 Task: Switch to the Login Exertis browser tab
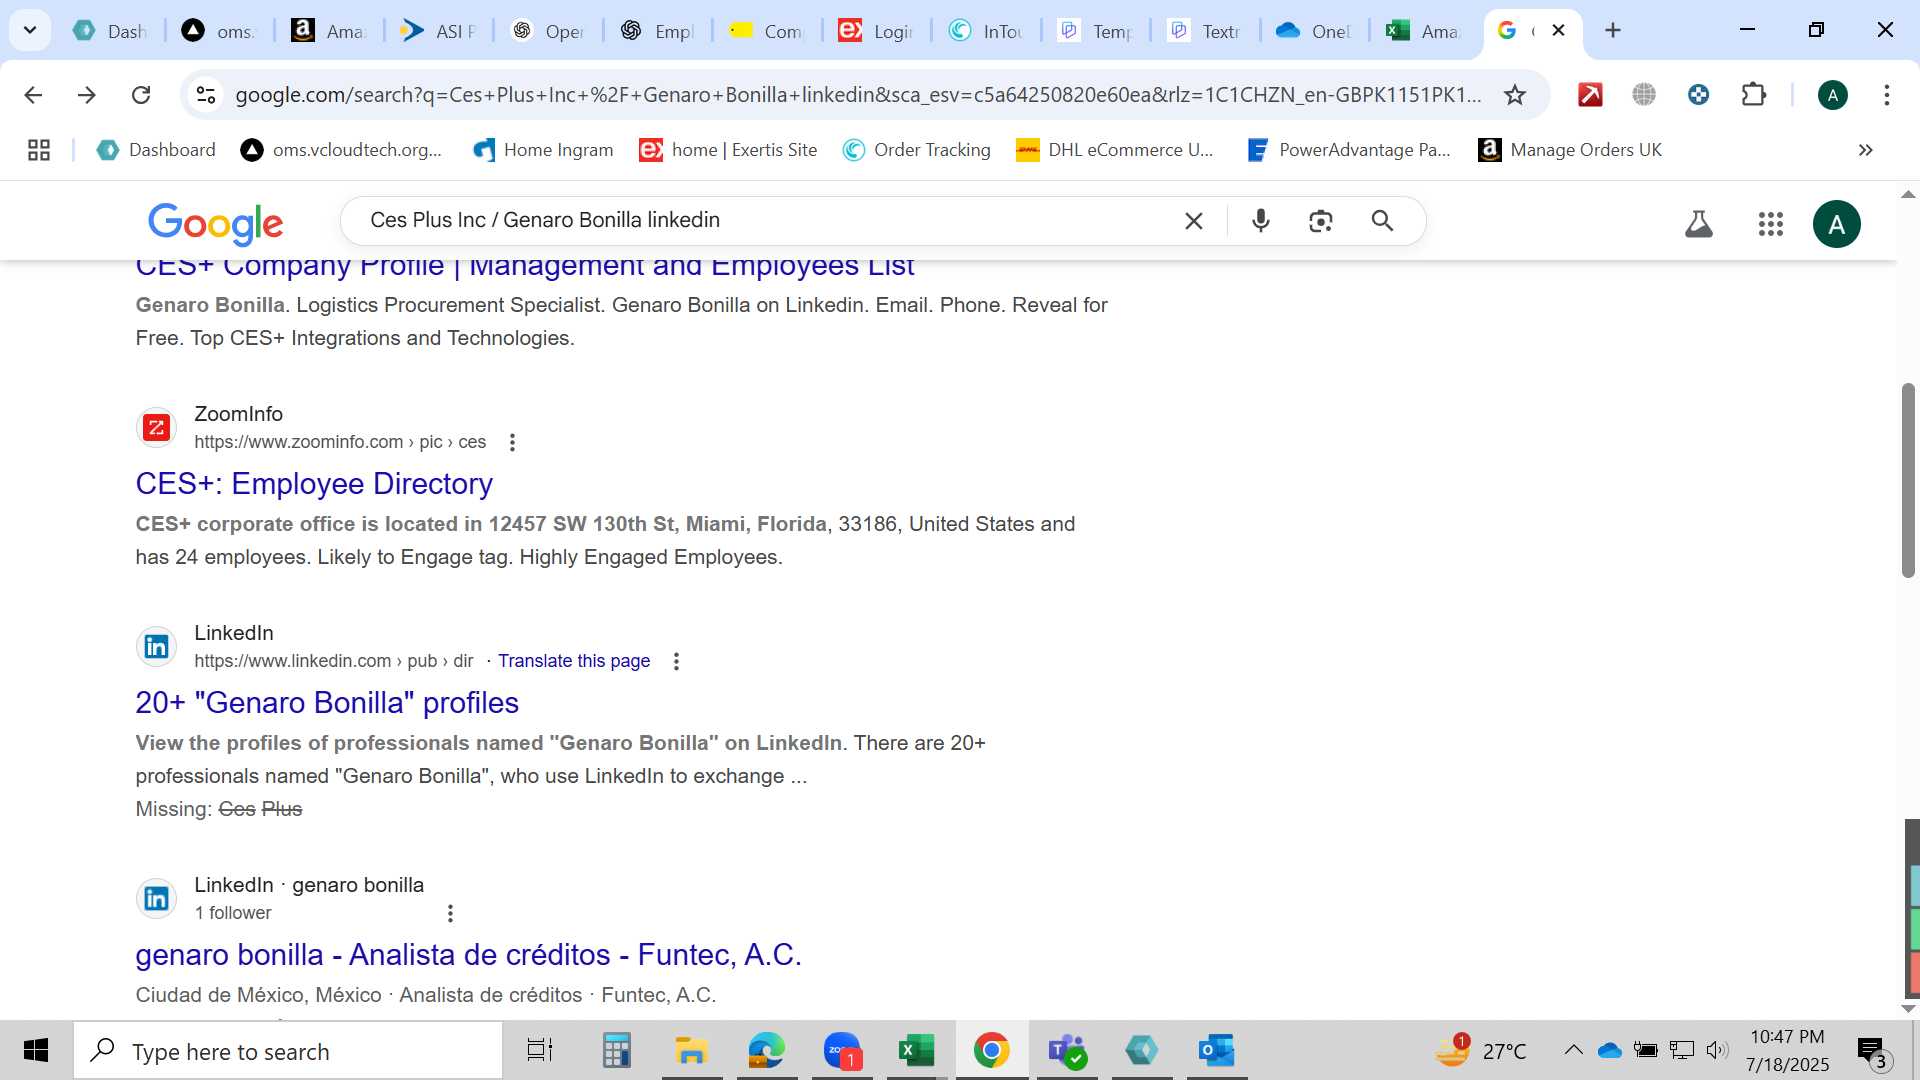tap(876, 31)
